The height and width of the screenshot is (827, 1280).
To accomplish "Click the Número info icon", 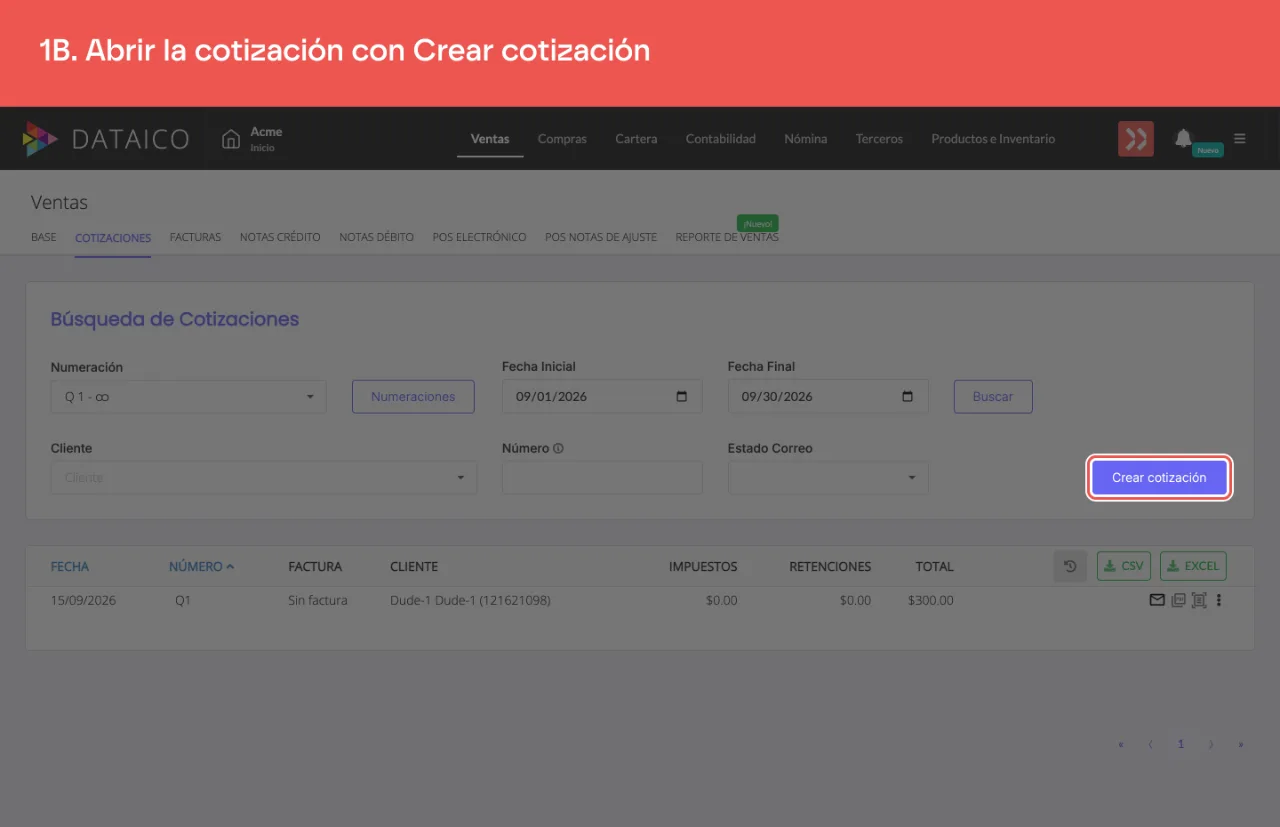I will point(558,448).
